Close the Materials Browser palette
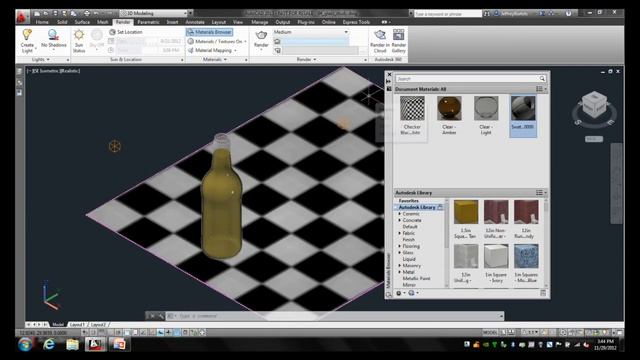The width and height of the screenshot is (640, 360). 389,75
